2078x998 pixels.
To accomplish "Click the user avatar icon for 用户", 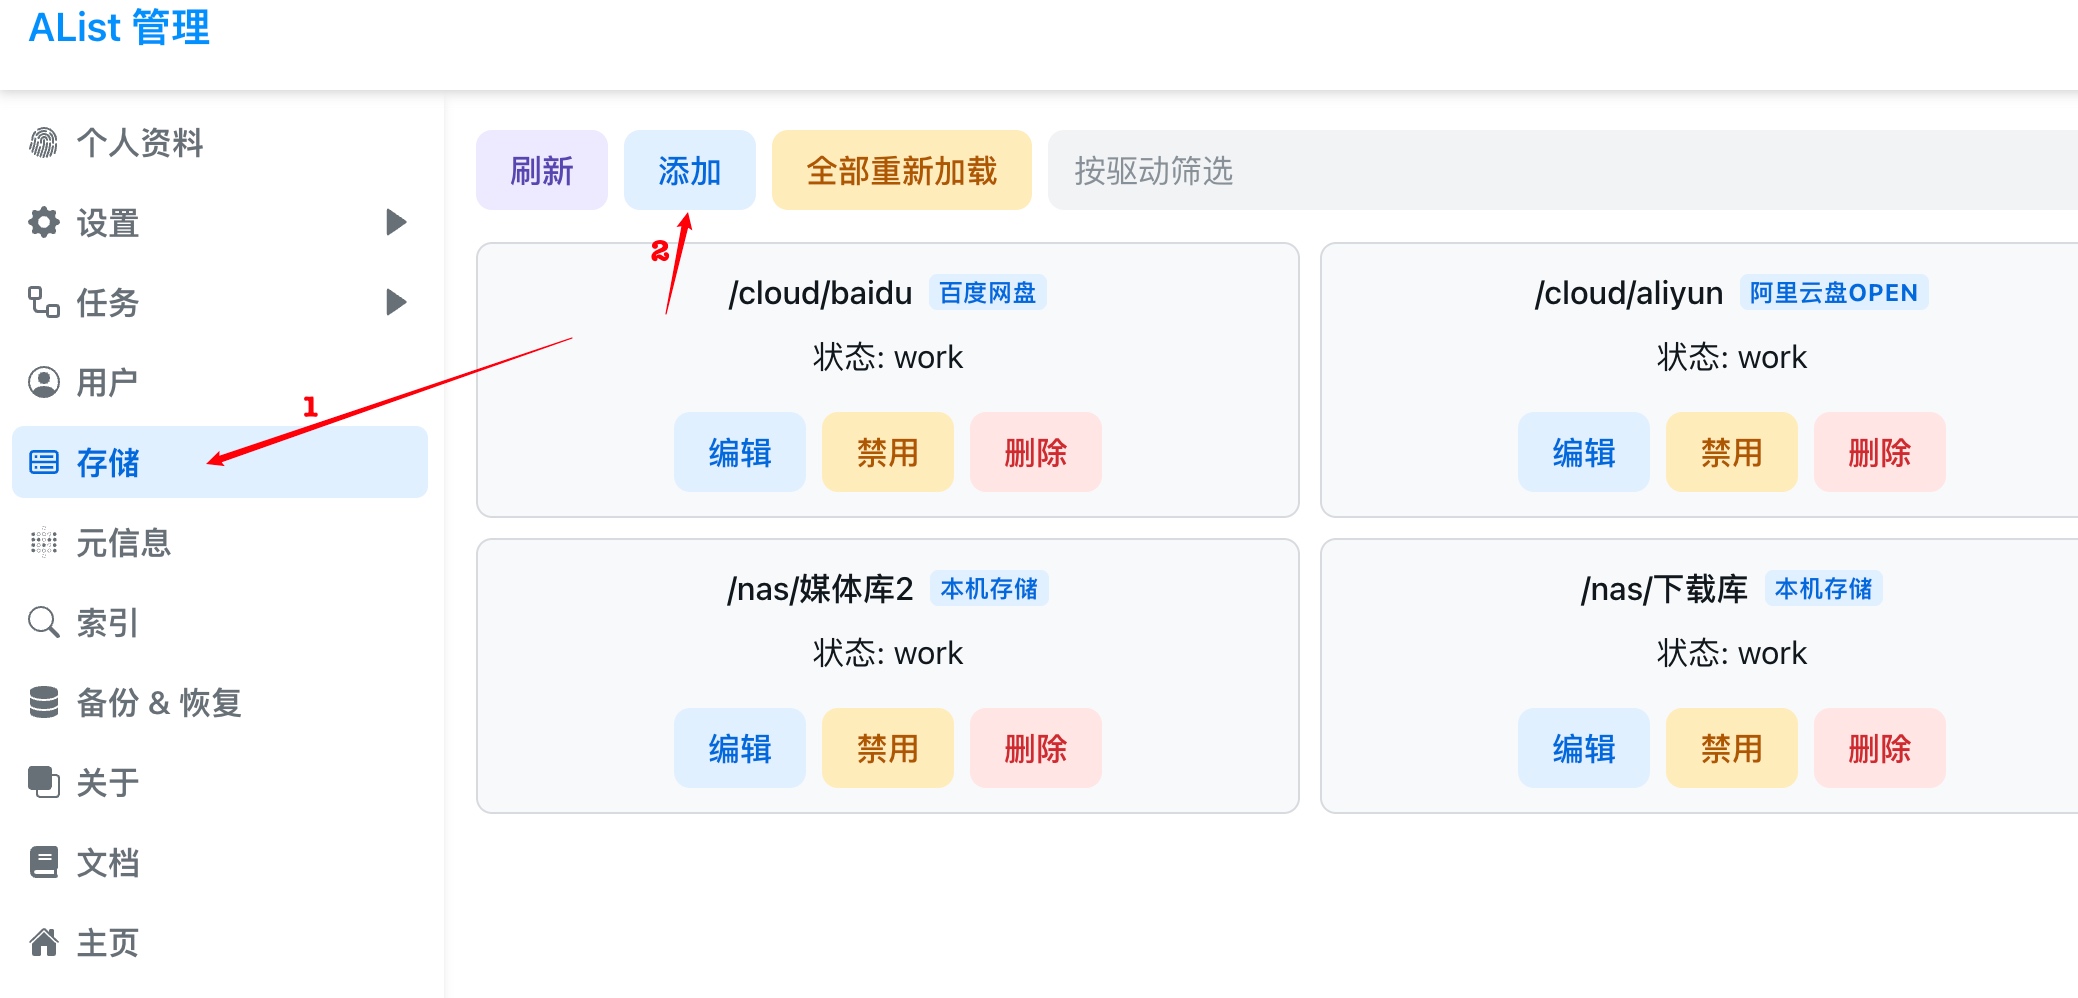I will tap(43, 382).
